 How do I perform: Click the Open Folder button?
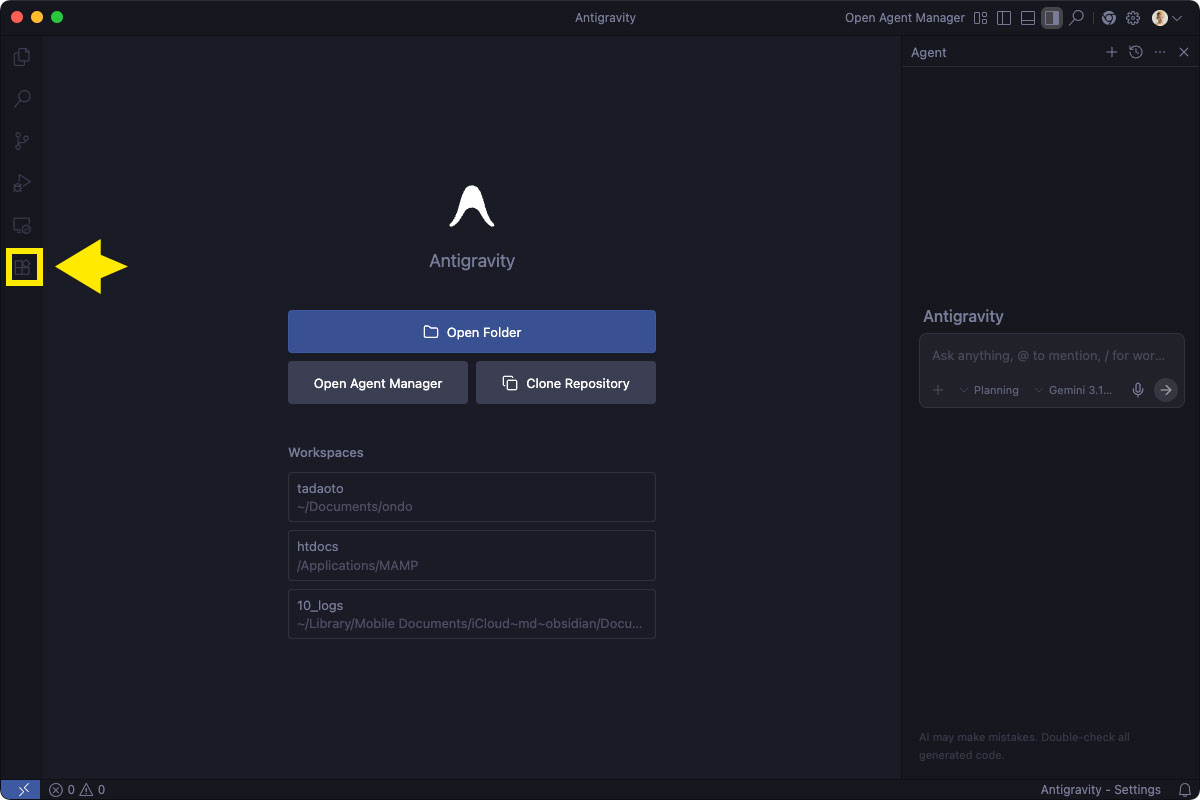coord(471,332)
